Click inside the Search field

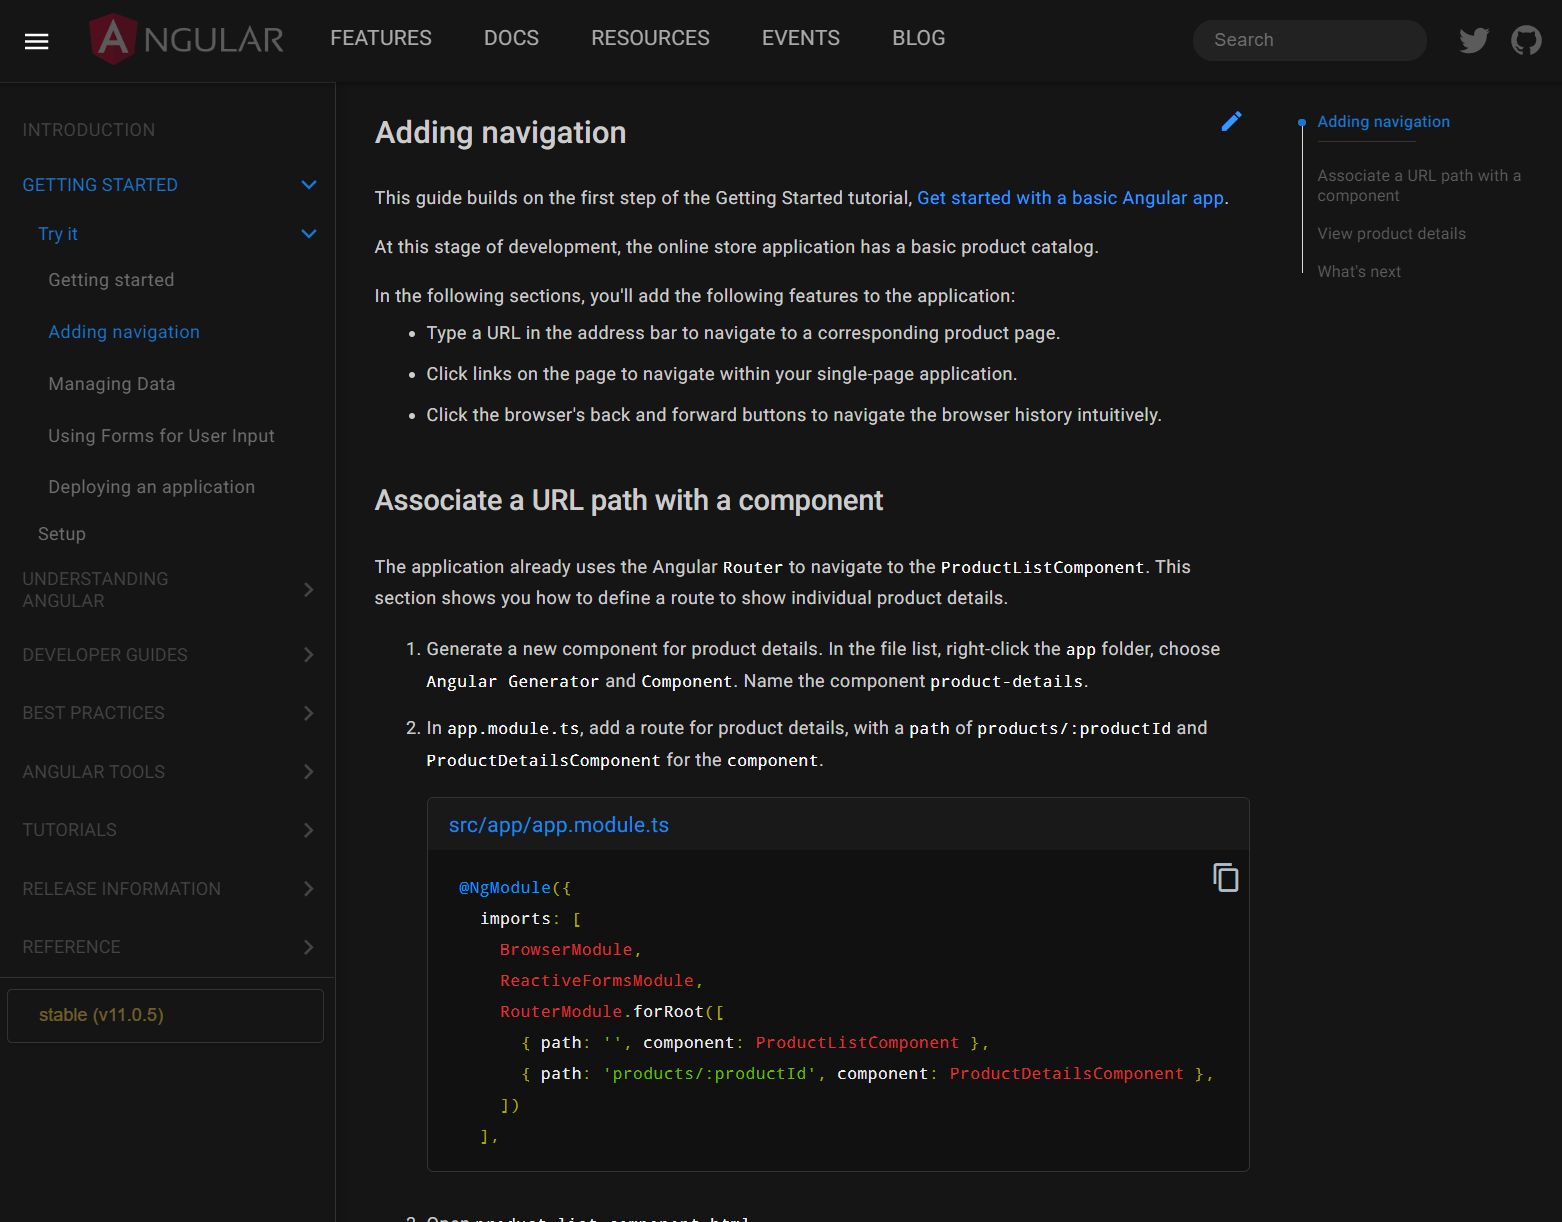[1309, 40]
